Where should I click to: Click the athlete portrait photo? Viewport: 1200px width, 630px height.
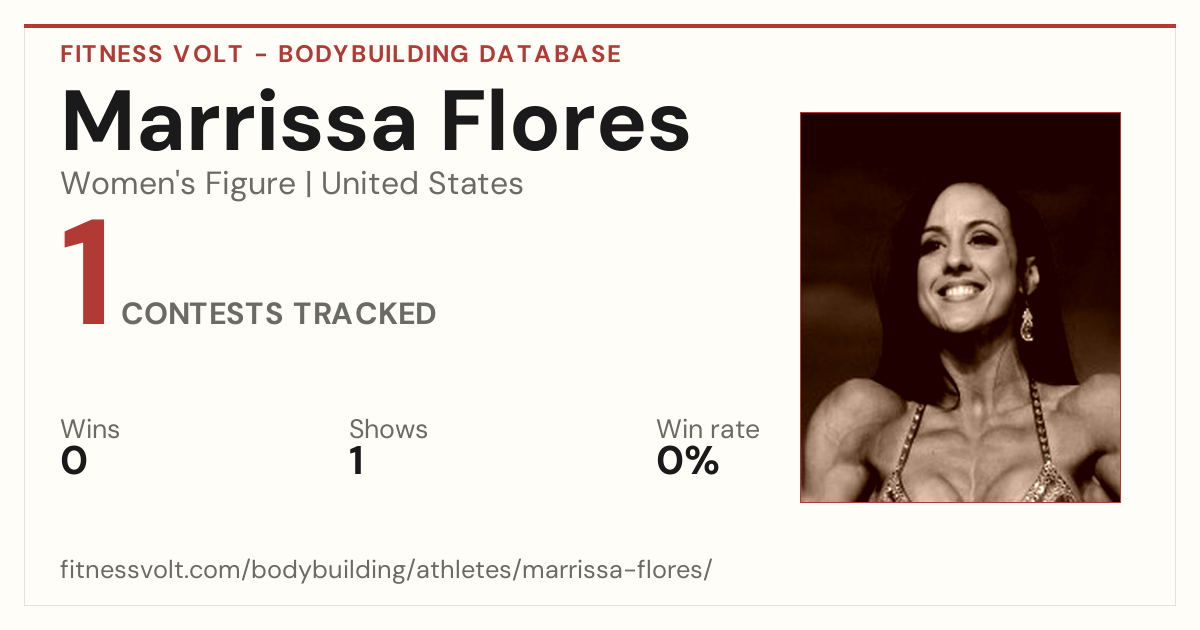point(960,307)
